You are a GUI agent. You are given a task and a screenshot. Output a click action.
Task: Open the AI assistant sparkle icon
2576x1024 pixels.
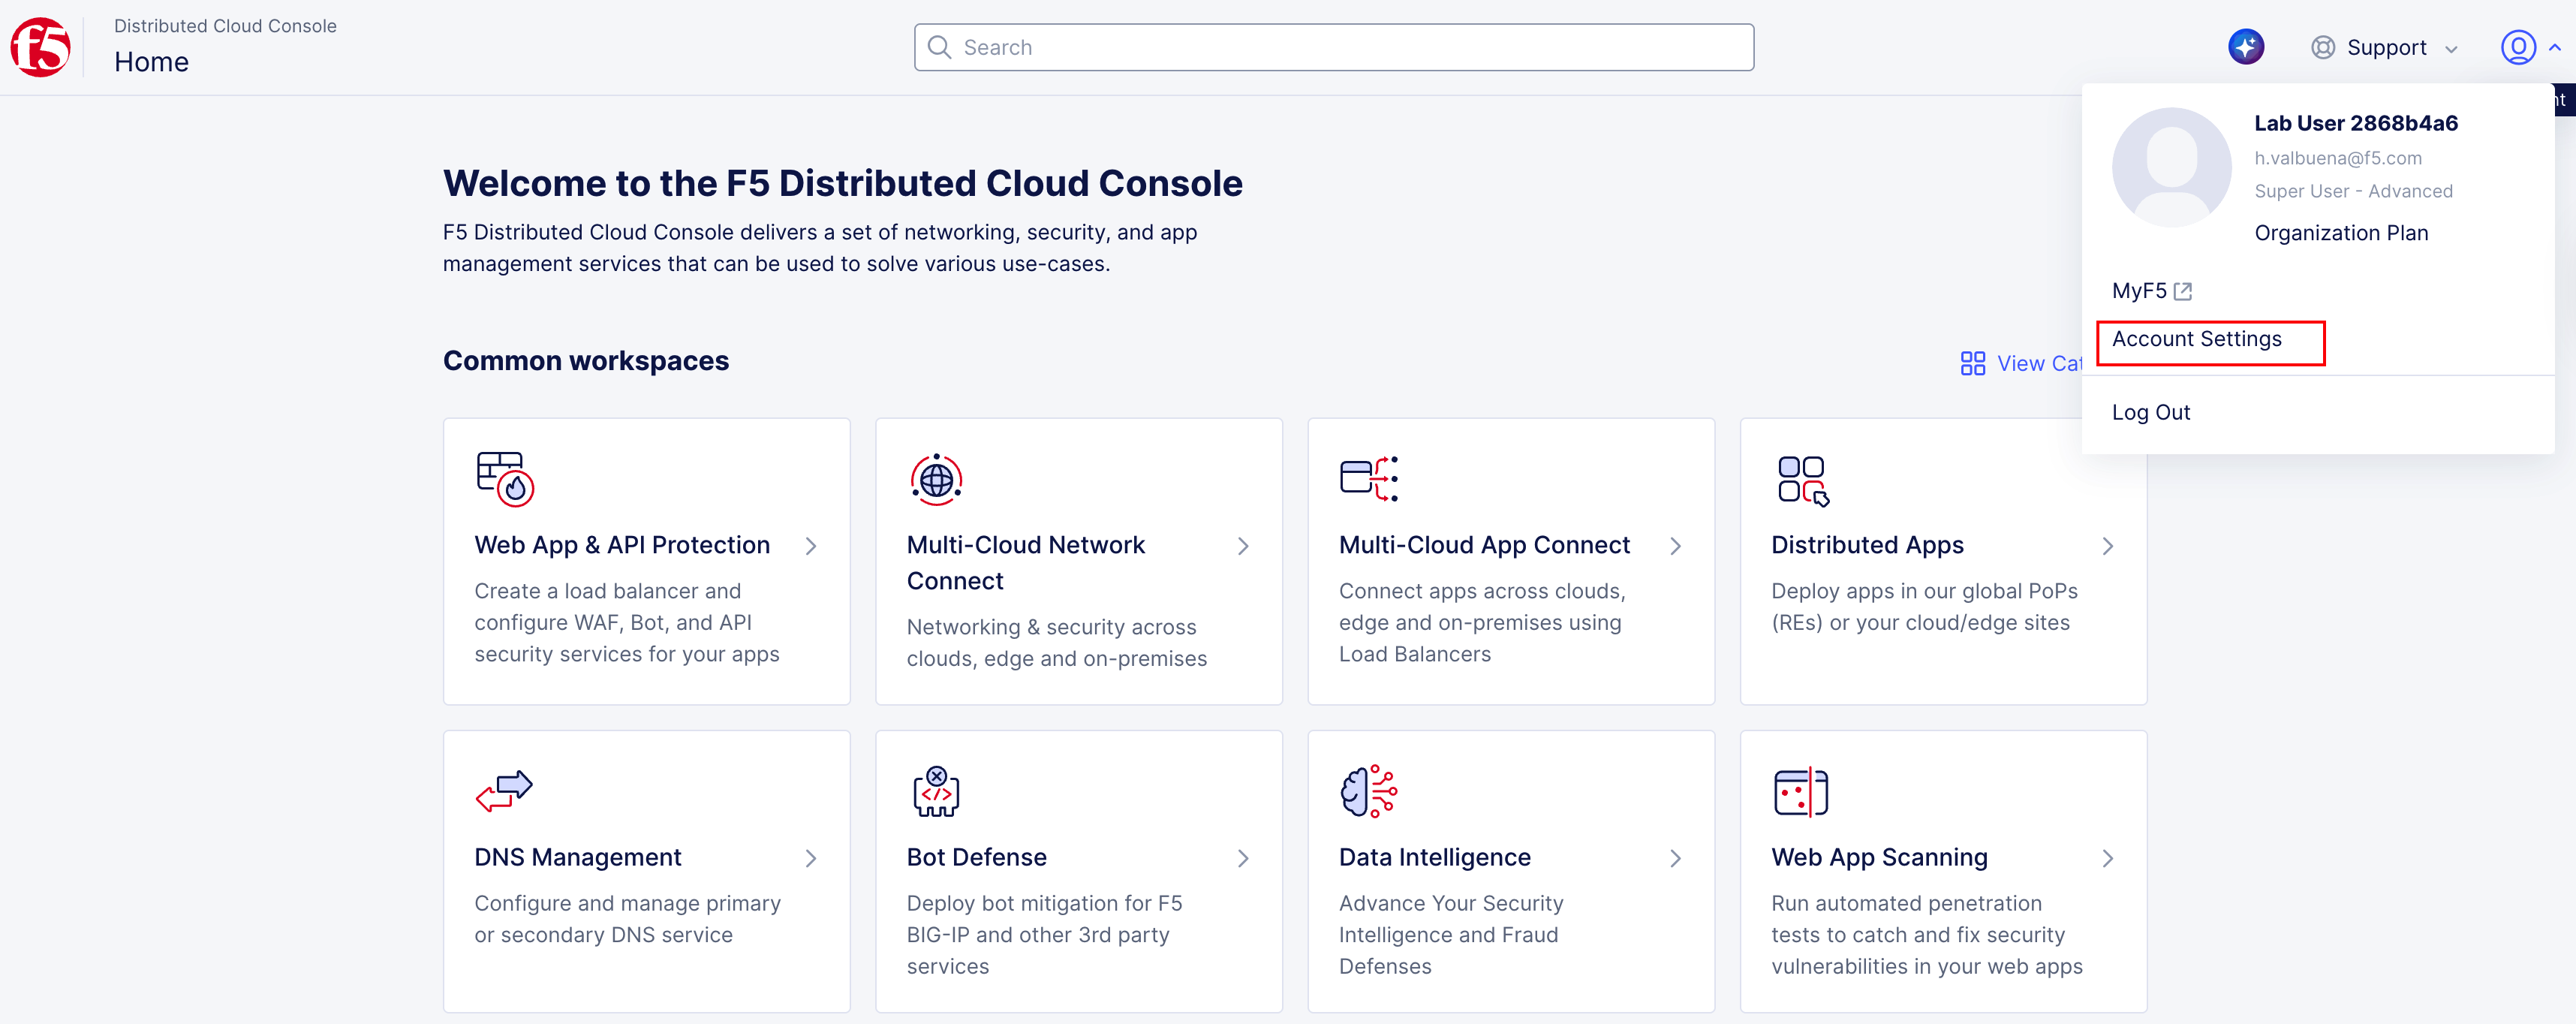(2246, 47)
